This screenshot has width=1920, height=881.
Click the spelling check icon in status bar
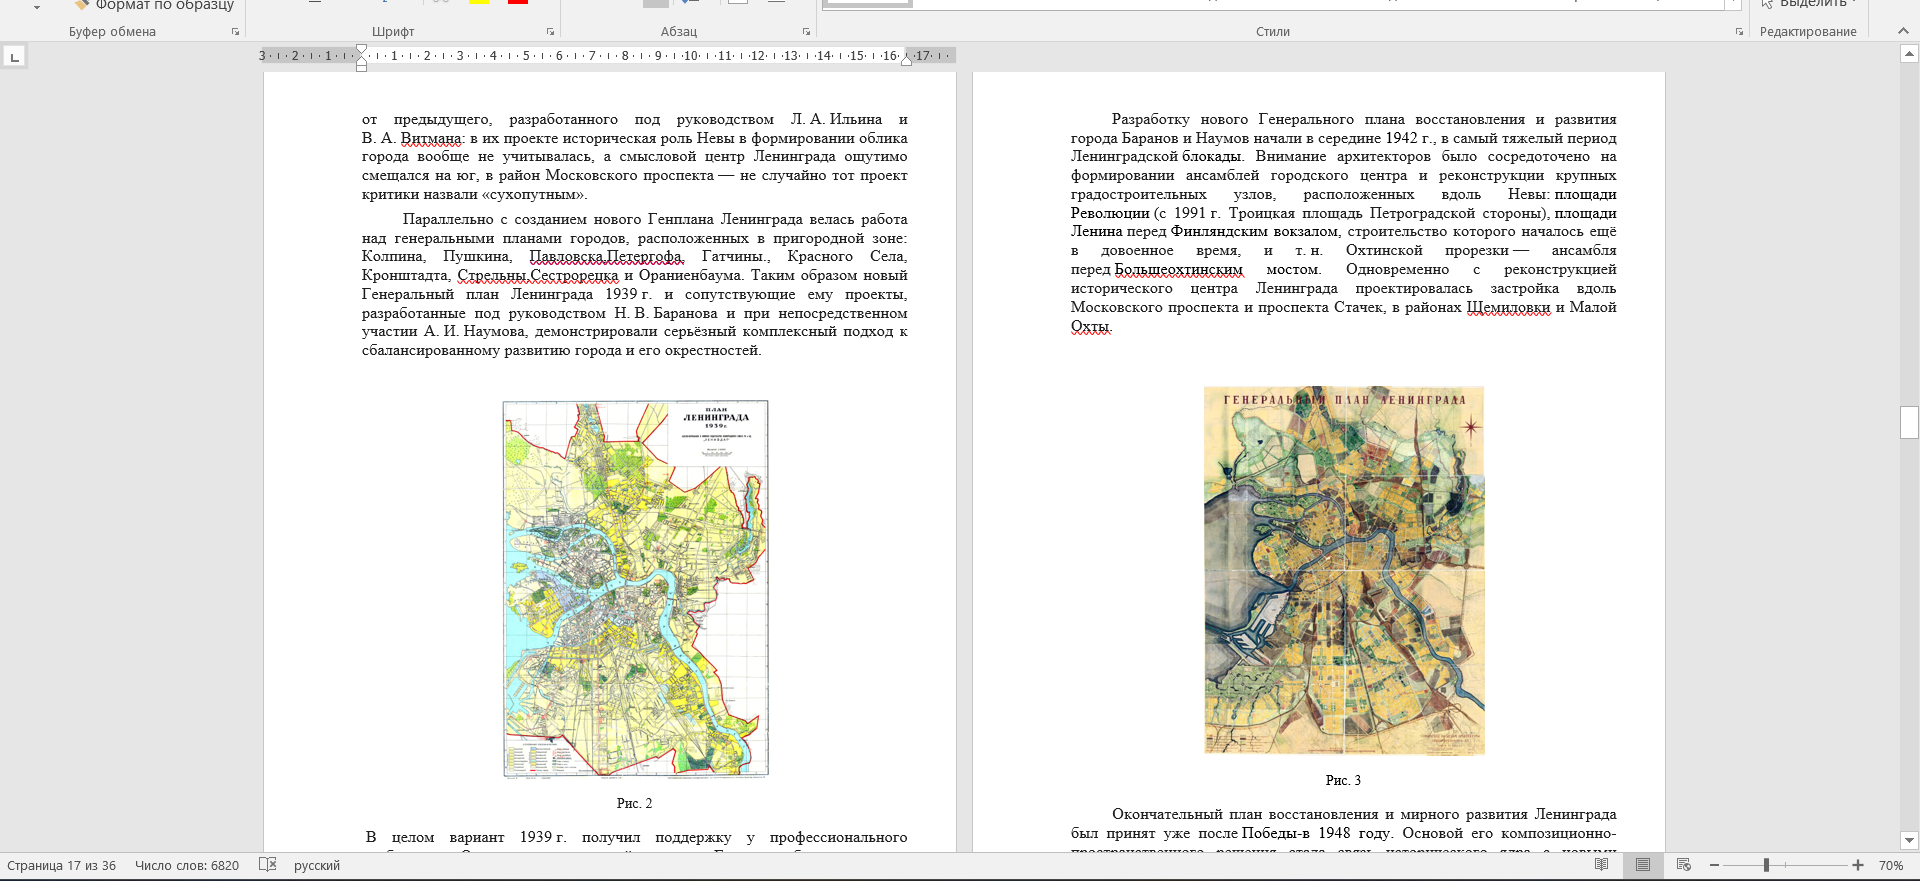coord(267,865)
